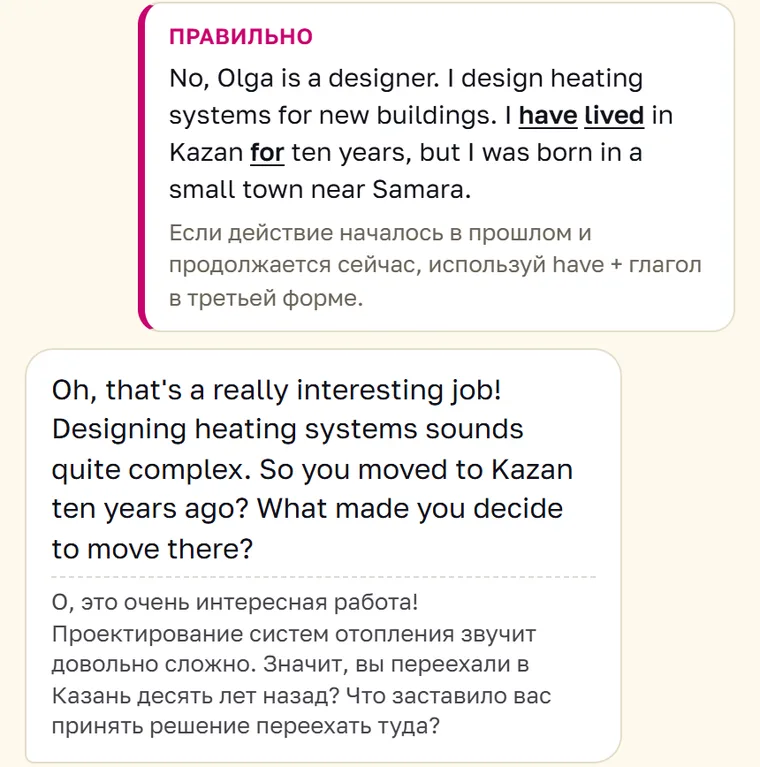
Task: Click the question "What made you decide to move there?"
Action: (307, 529)
